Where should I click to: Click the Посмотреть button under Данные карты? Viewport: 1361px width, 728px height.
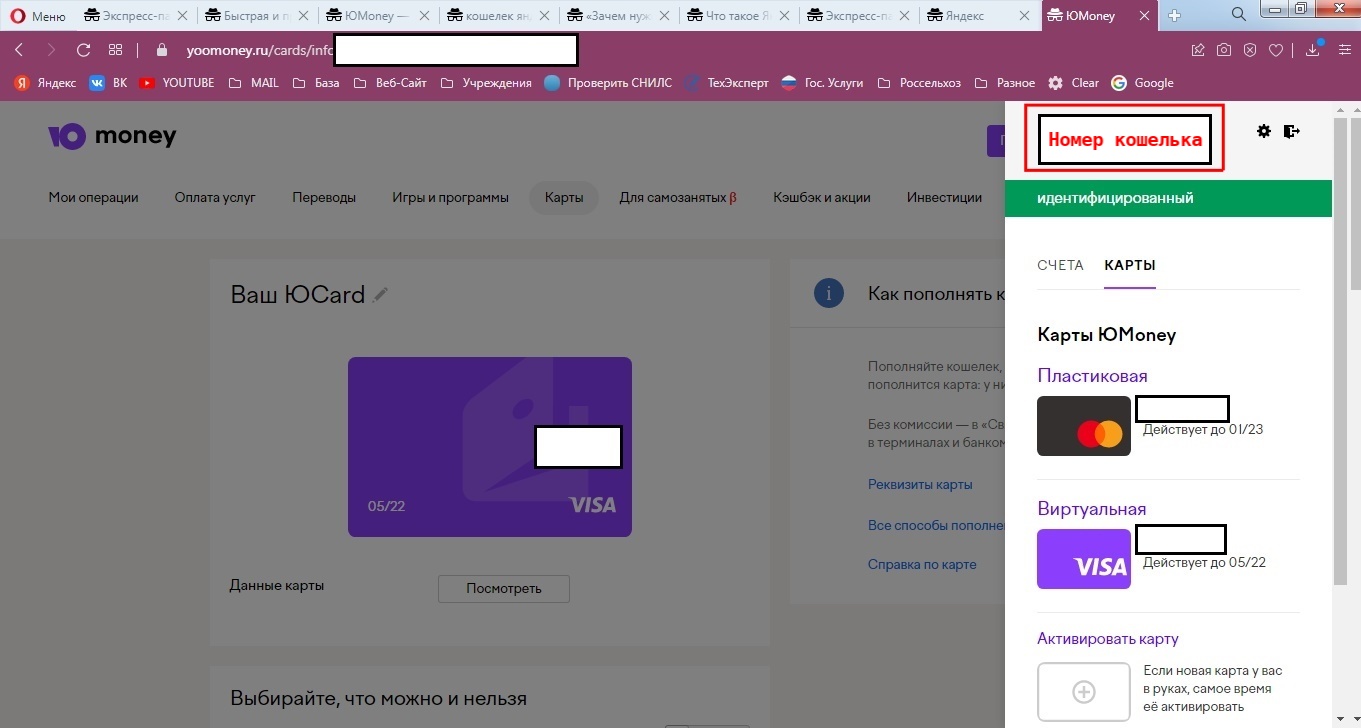coord(503,588)
